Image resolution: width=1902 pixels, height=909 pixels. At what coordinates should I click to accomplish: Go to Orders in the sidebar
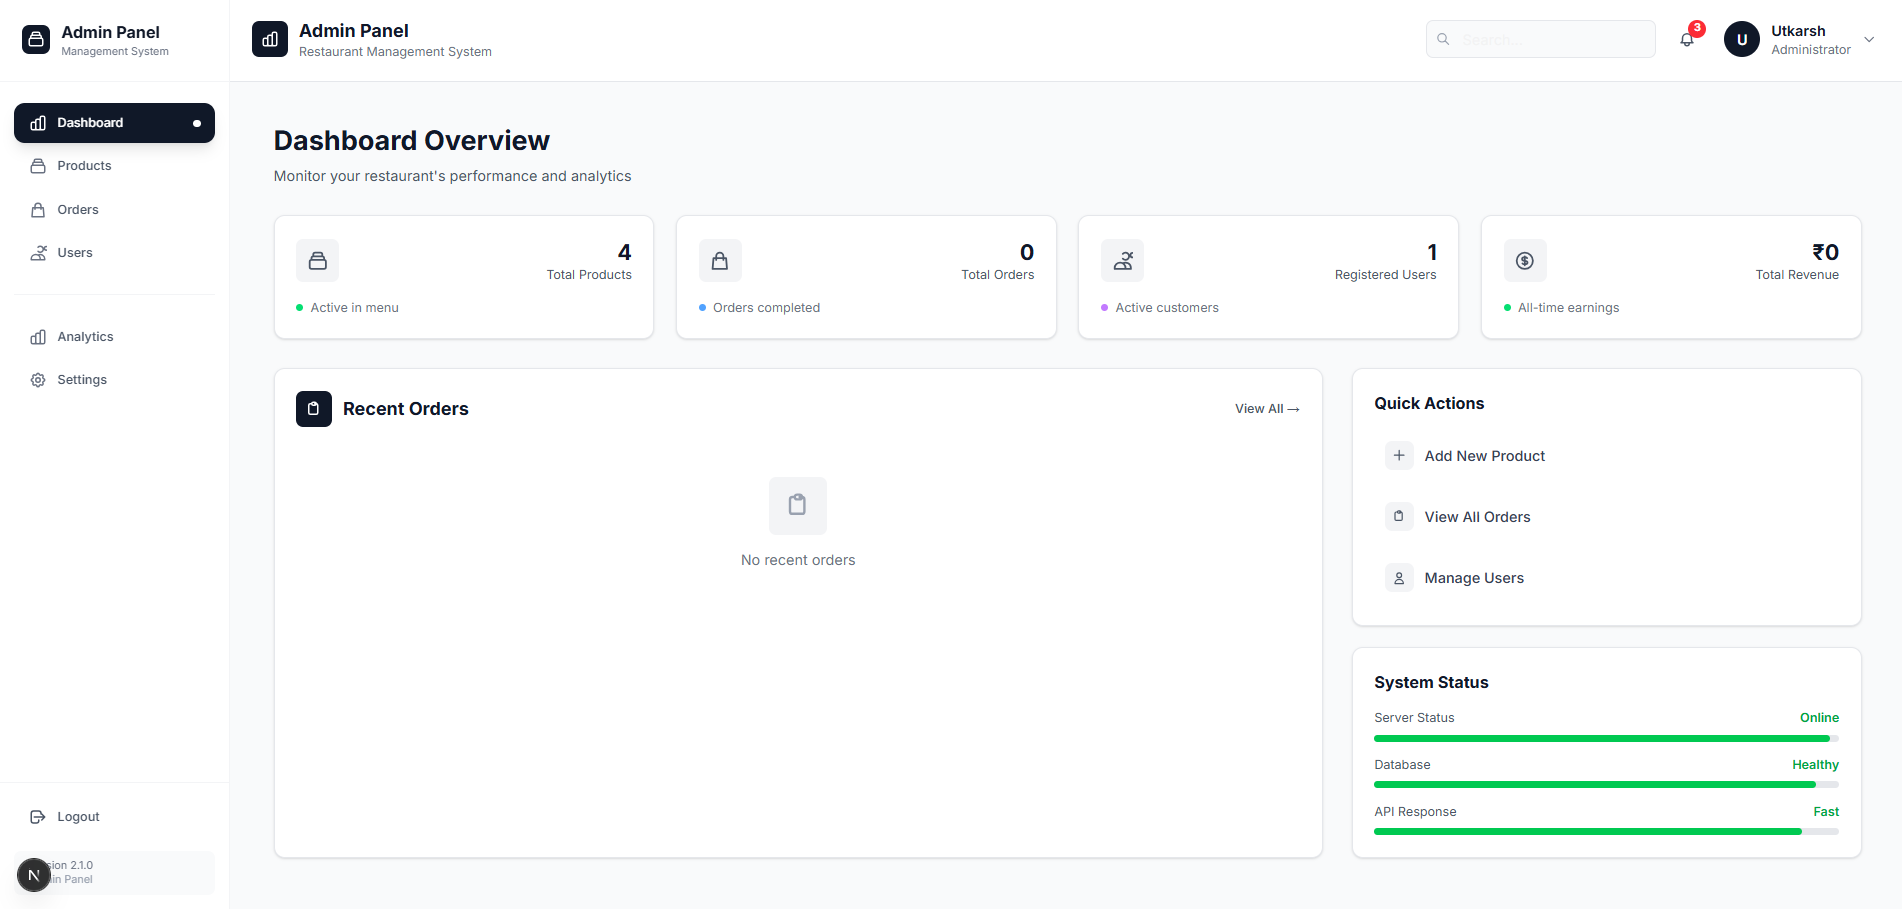[x=78, y=210]
